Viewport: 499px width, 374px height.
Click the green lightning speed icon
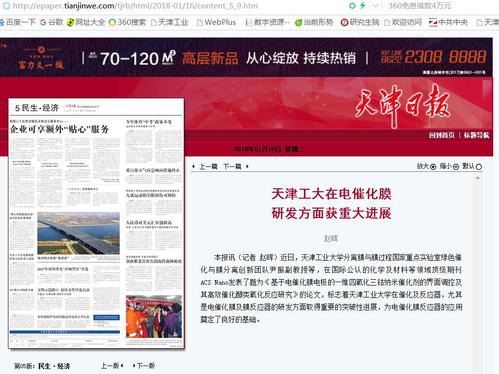pos(362,5)
